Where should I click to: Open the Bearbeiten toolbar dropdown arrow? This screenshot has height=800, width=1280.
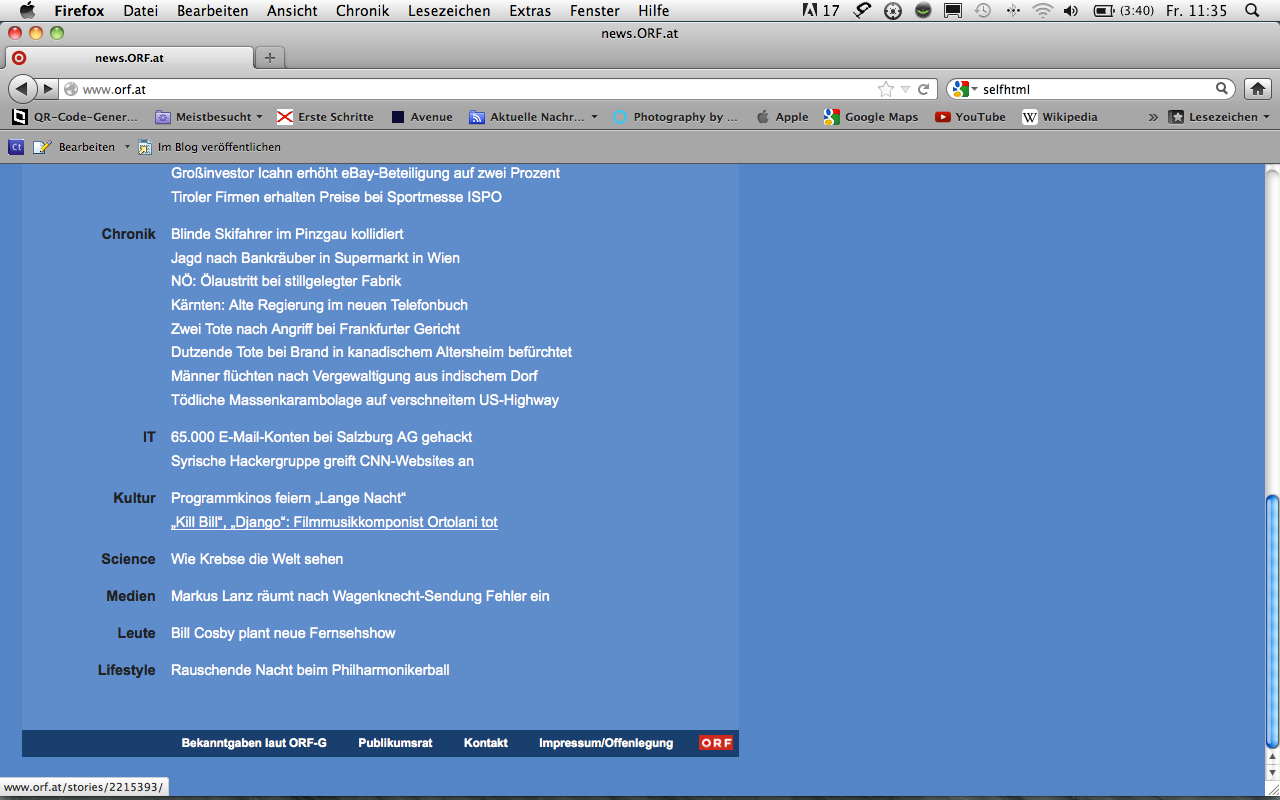coord(127,147)
